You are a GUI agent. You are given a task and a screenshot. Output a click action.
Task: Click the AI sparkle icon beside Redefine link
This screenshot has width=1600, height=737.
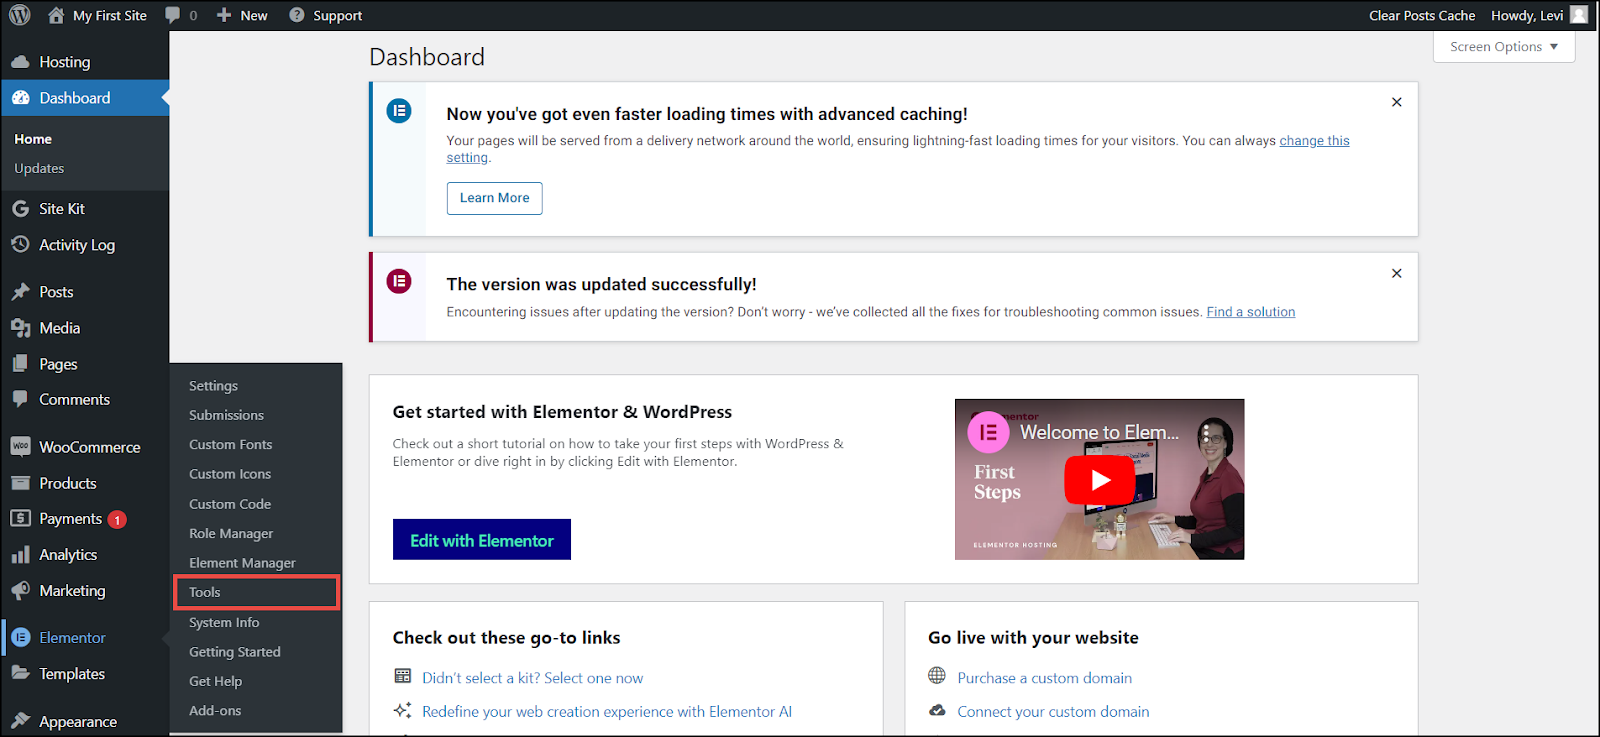point(402,710)
